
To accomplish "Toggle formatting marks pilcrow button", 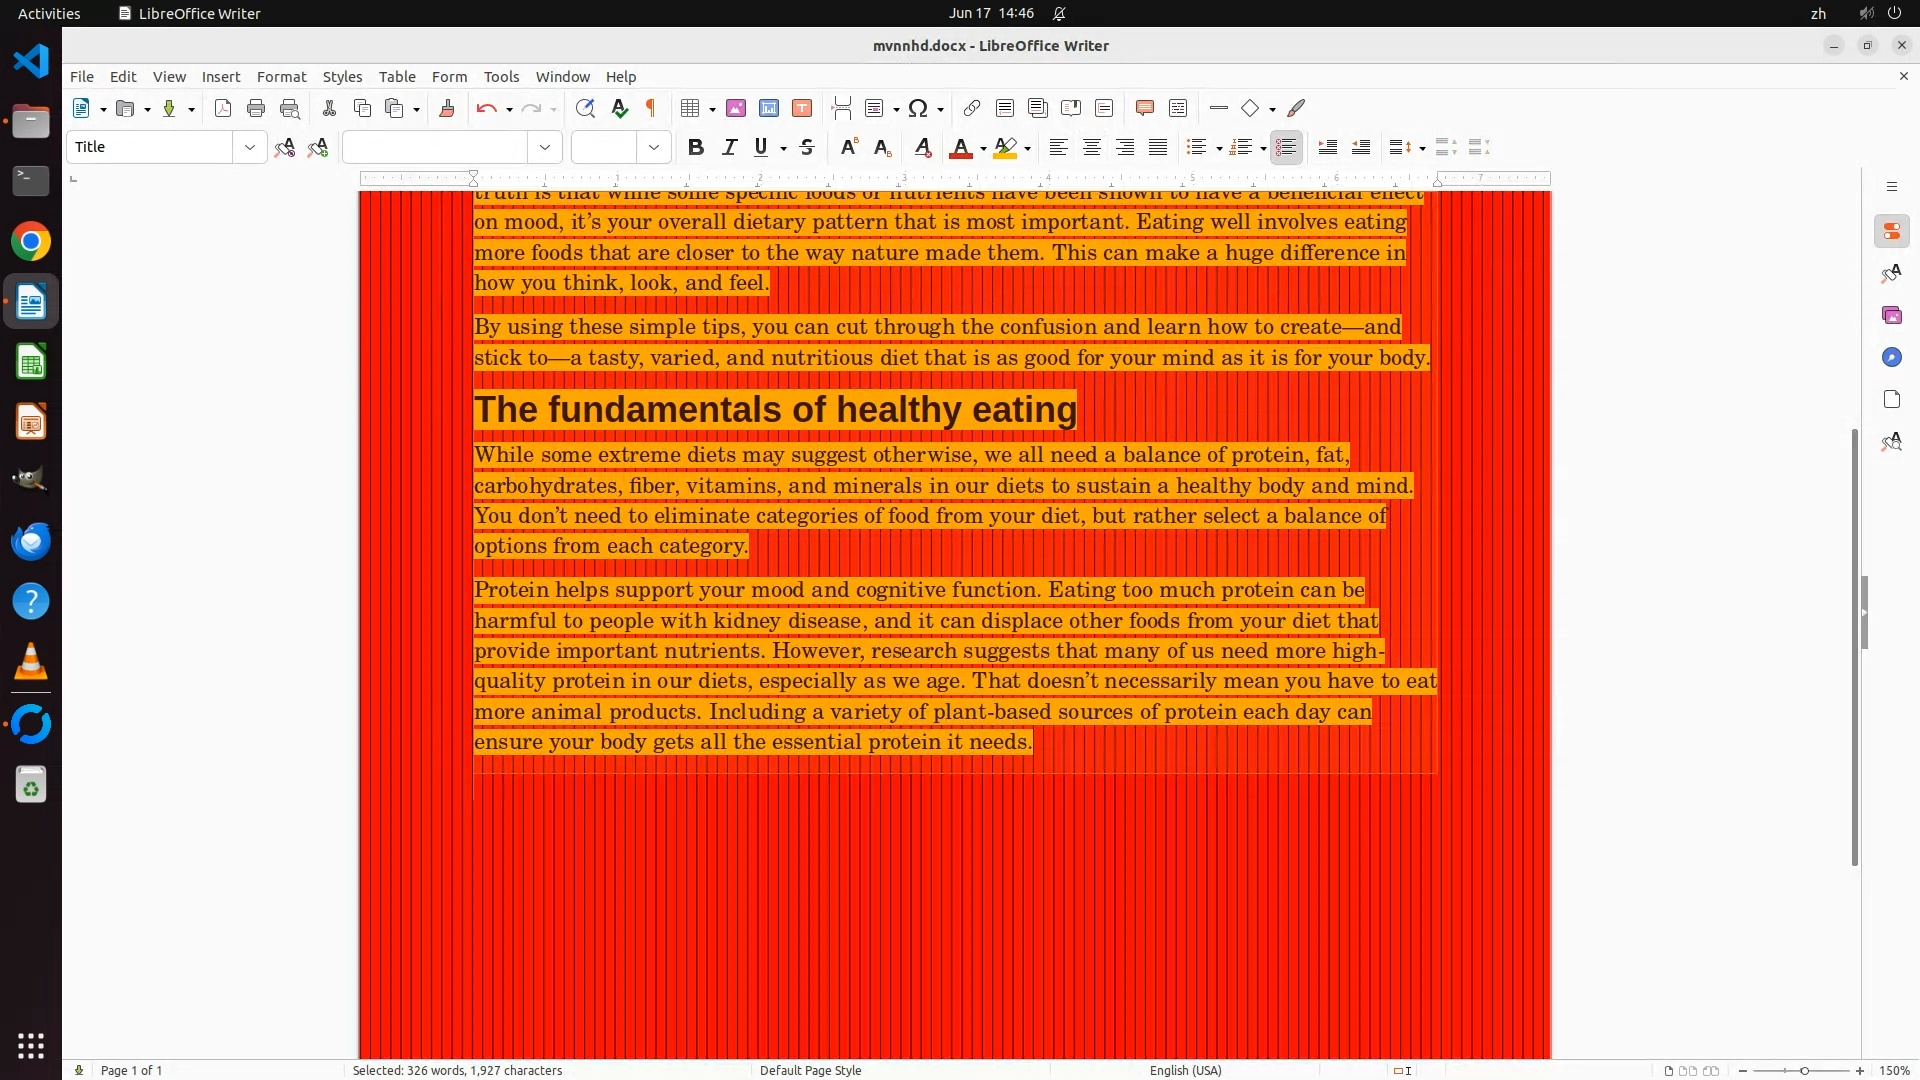I will coord(651,109).
